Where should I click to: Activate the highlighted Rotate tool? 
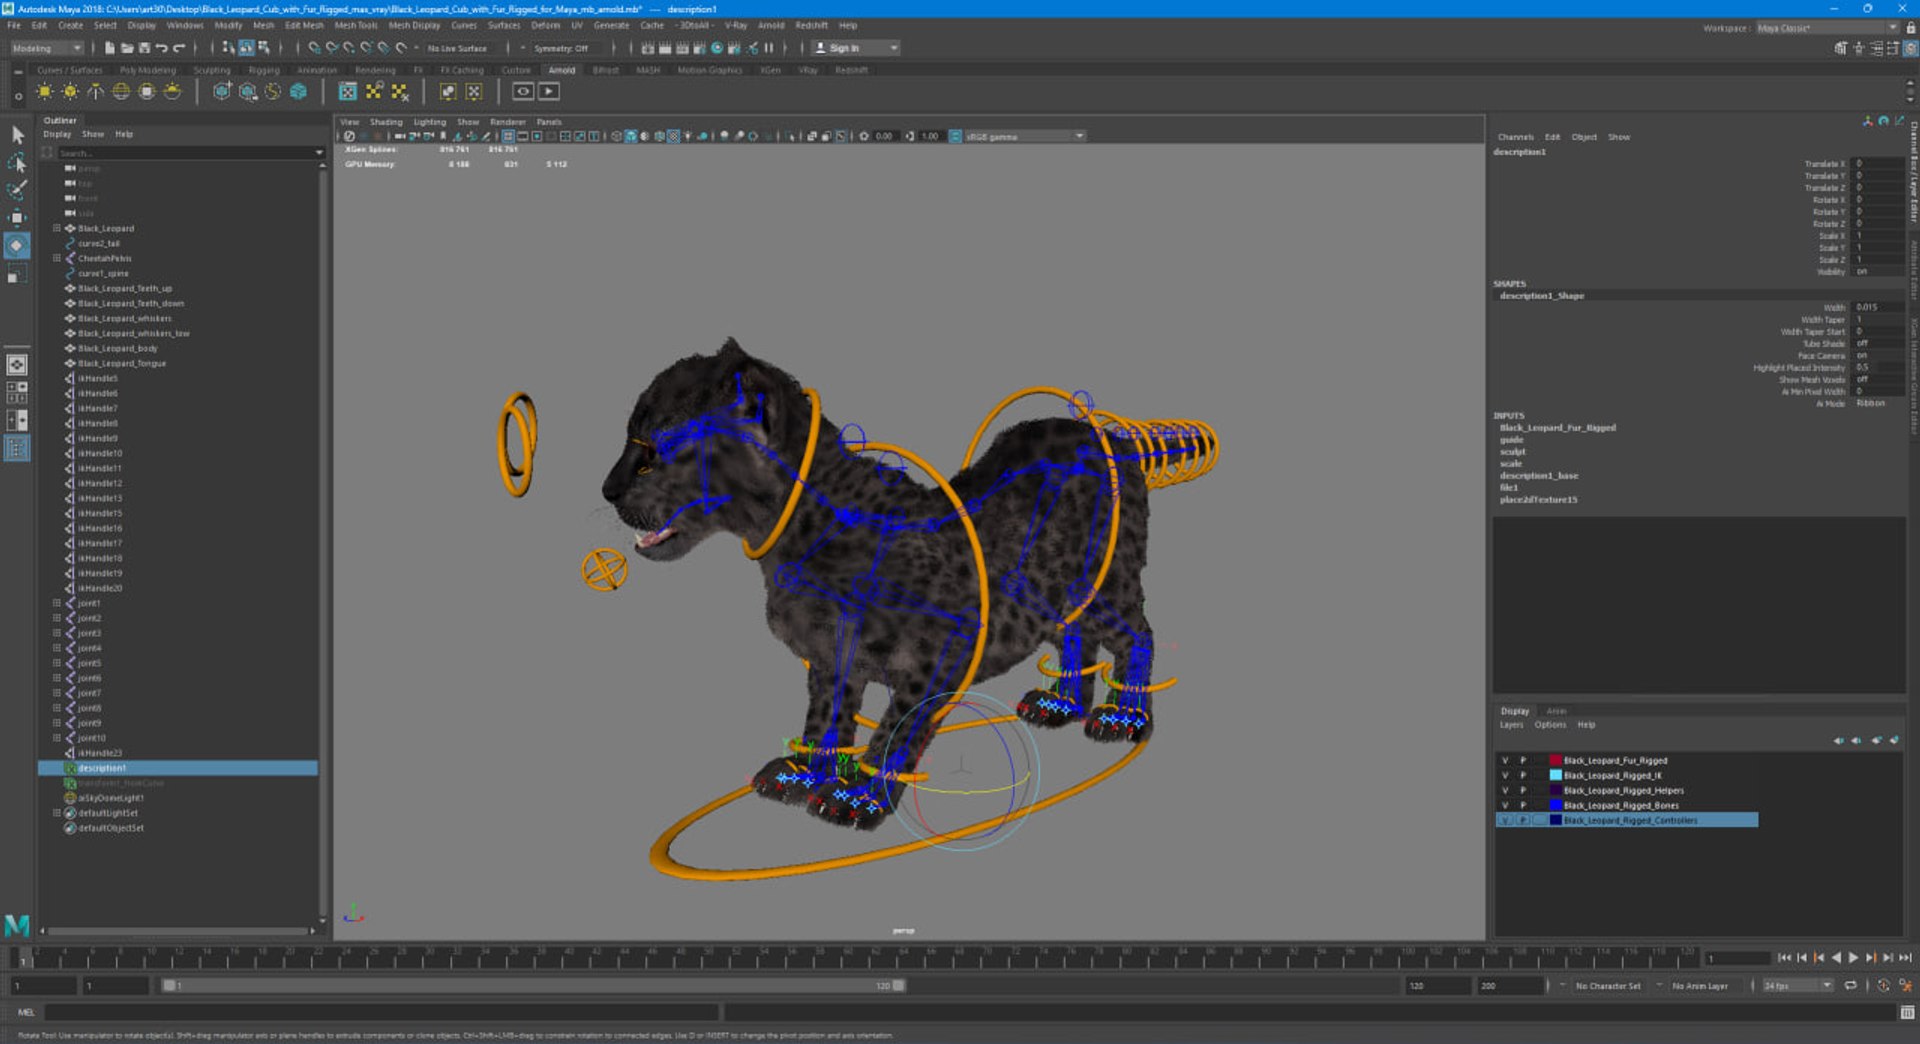[17, 245]
